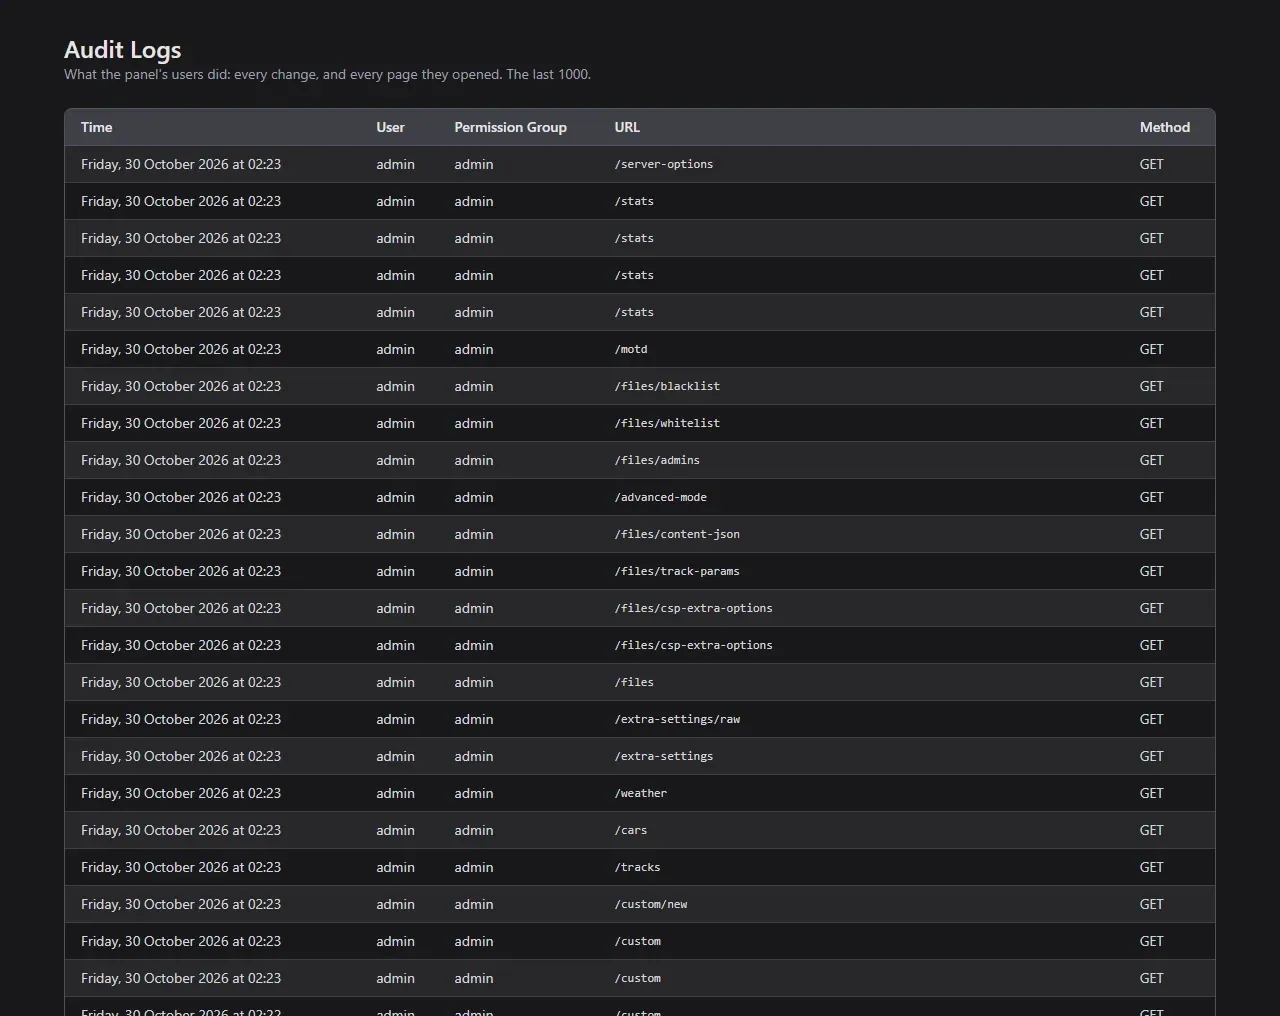Click the Audit Logs page heading
The width and height of the screenshot is (1280, 1016).
[x=122, y=50]
